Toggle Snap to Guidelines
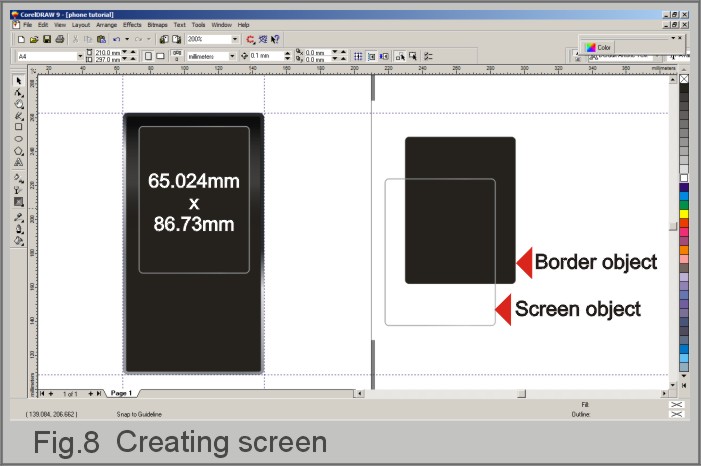 [x=371, y=56]
